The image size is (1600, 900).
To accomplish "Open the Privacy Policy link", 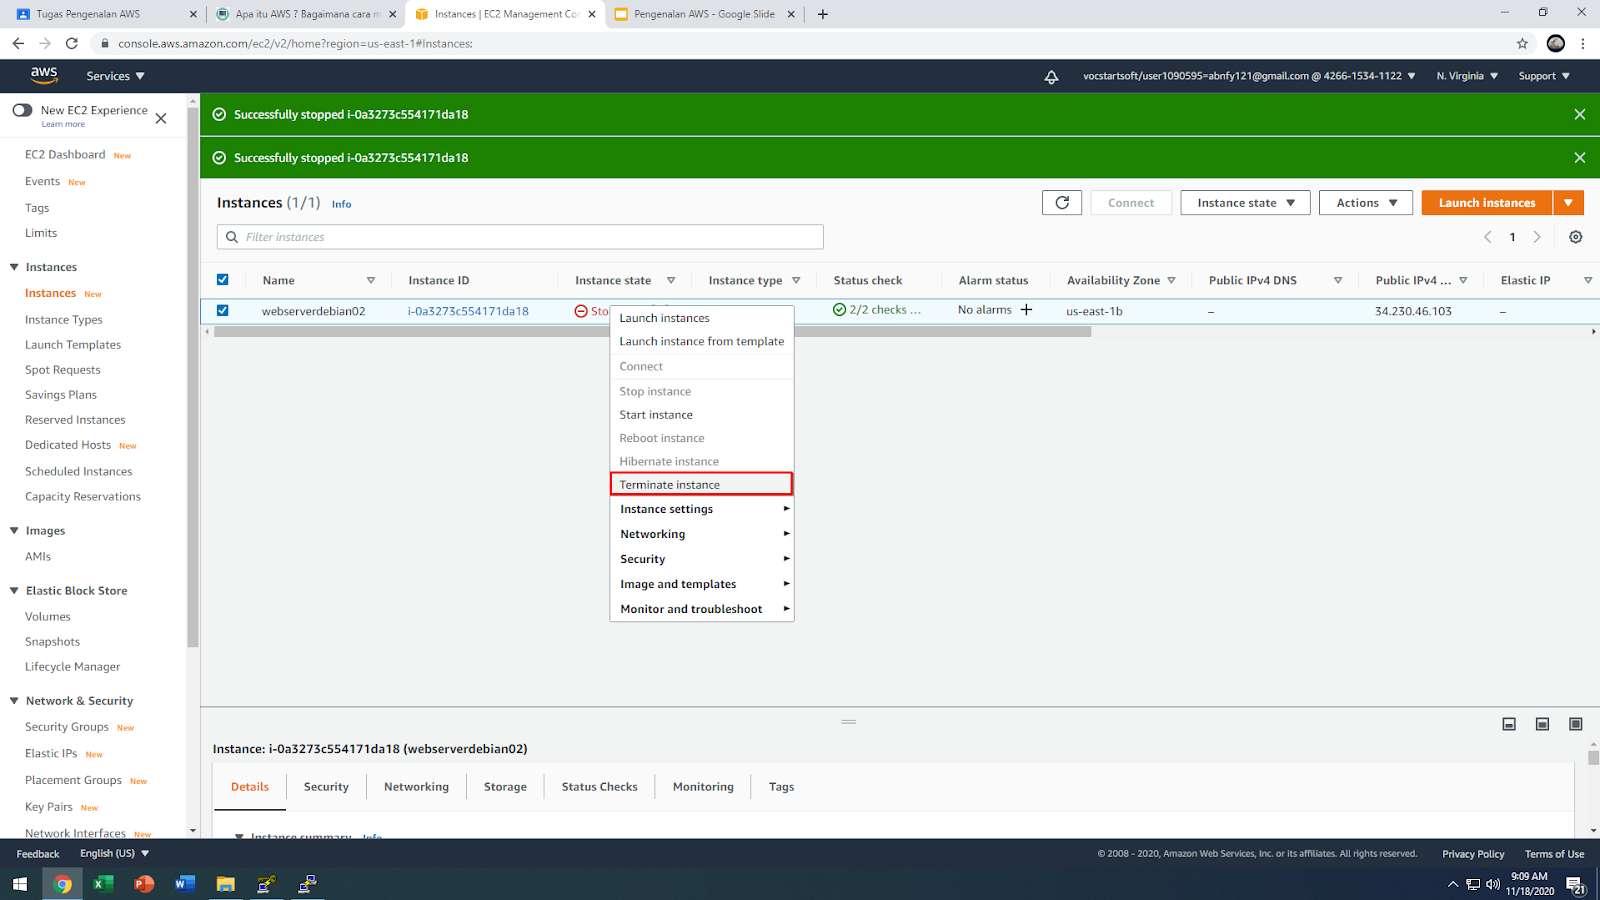I will click(x=1473, y=854).
